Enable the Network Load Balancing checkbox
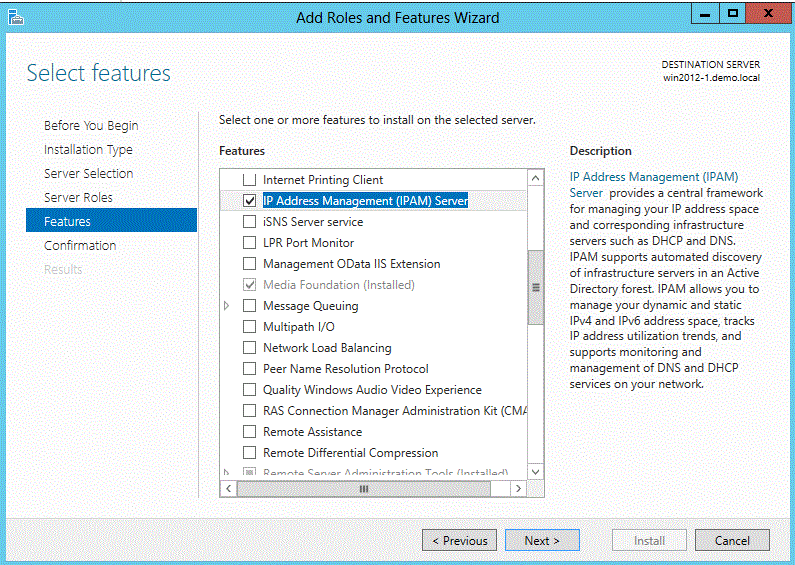 tap(250, 348)
